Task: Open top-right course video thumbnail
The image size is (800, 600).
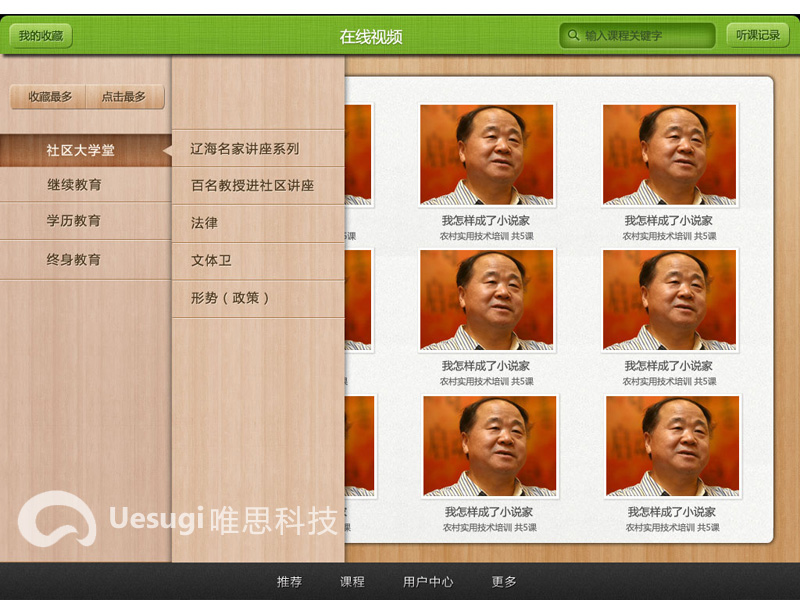Action: (669, 155)
